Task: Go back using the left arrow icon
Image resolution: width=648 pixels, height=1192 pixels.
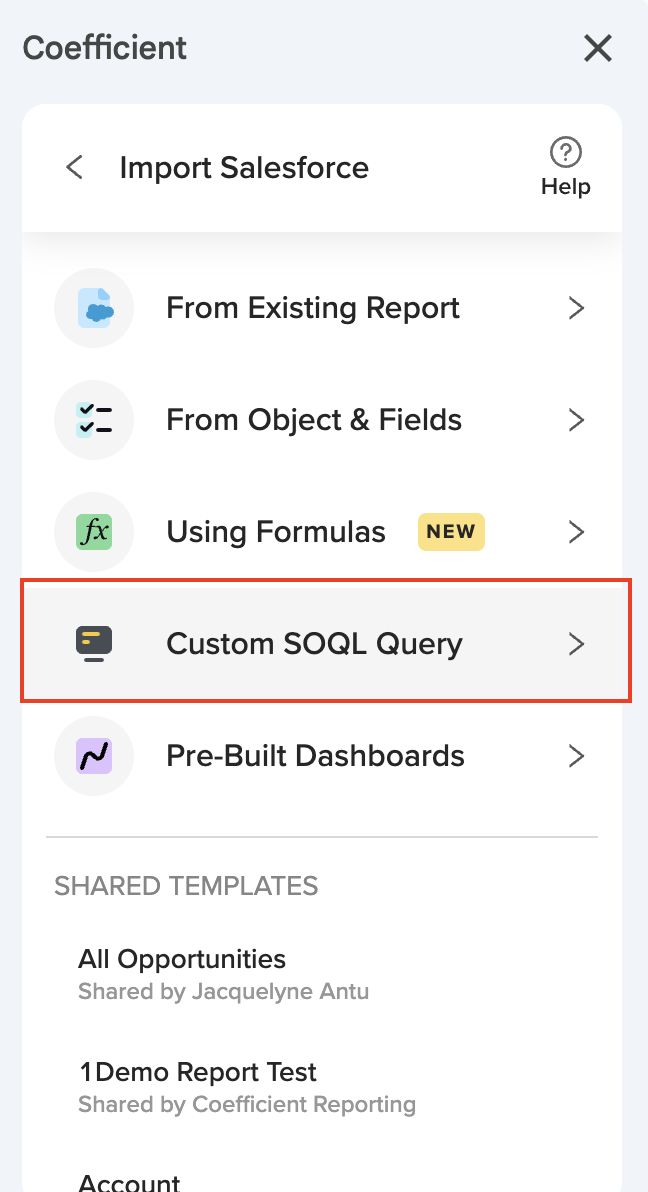Action: click(x=74, y=167)
